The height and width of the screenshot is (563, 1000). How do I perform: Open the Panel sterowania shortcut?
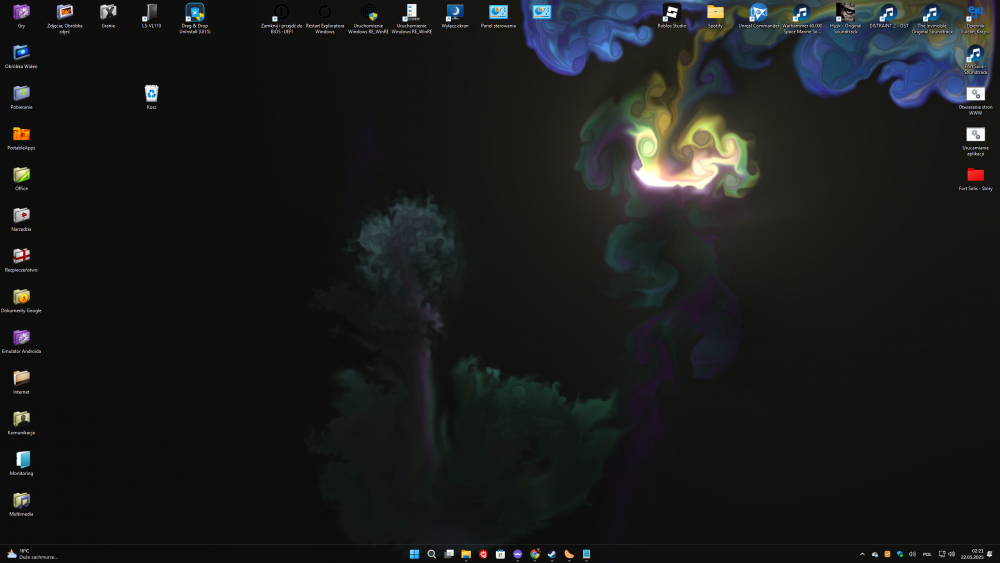[498, 13]
